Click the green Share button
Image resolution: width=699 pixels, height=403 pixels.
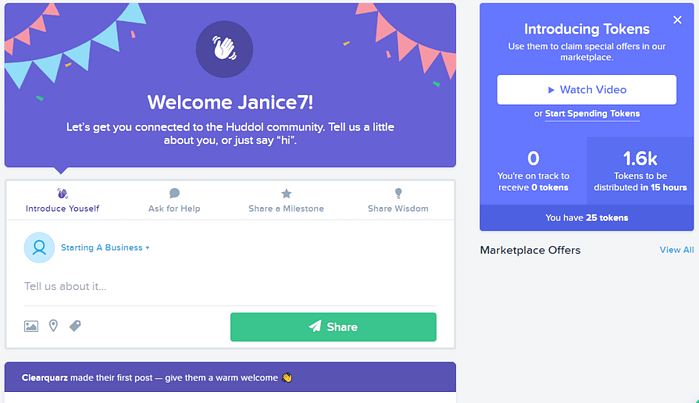333,327
